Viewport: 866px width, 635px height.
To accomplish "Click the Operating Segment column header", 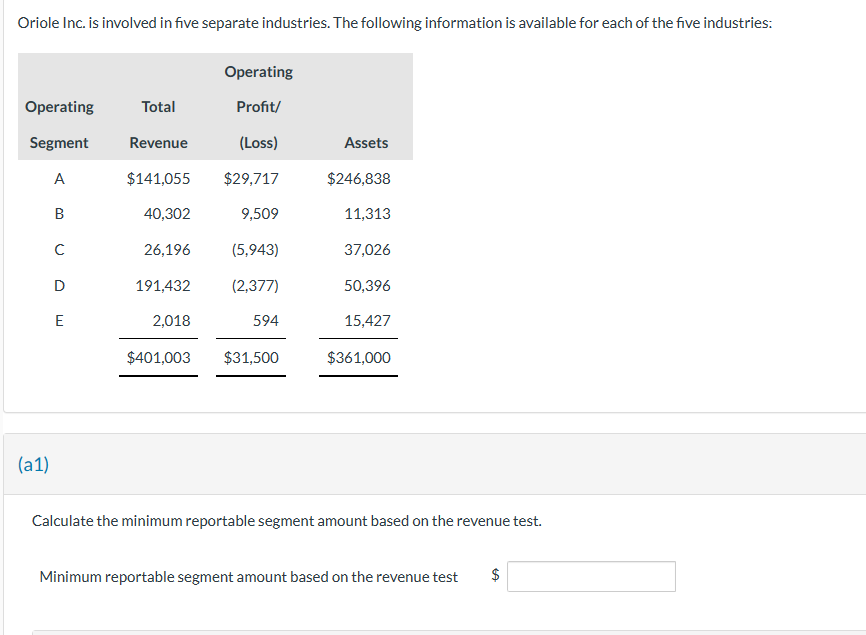I will 59,125.
